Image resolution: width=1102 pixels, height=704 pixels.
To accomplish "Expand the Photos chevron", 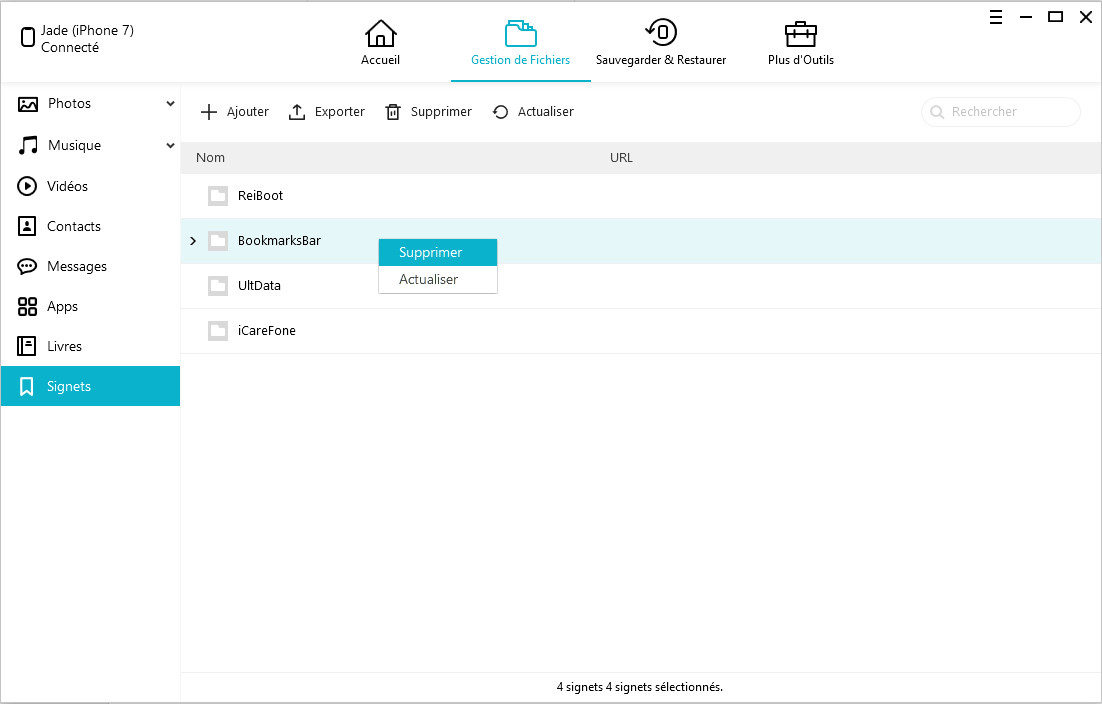I will [x=170, y=104].
